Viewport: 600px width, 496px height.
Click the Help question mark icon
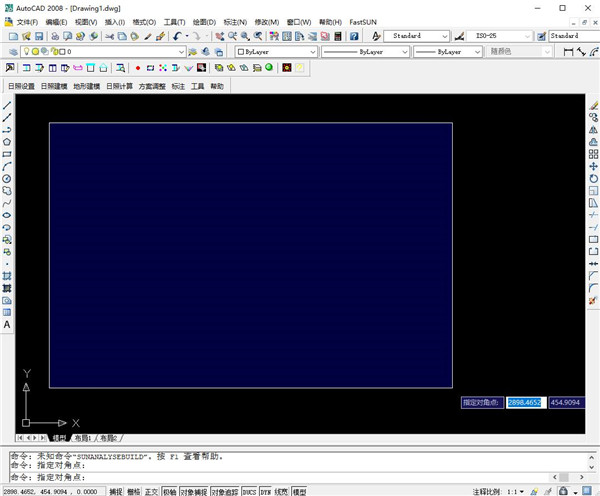[x=354, y=36]
